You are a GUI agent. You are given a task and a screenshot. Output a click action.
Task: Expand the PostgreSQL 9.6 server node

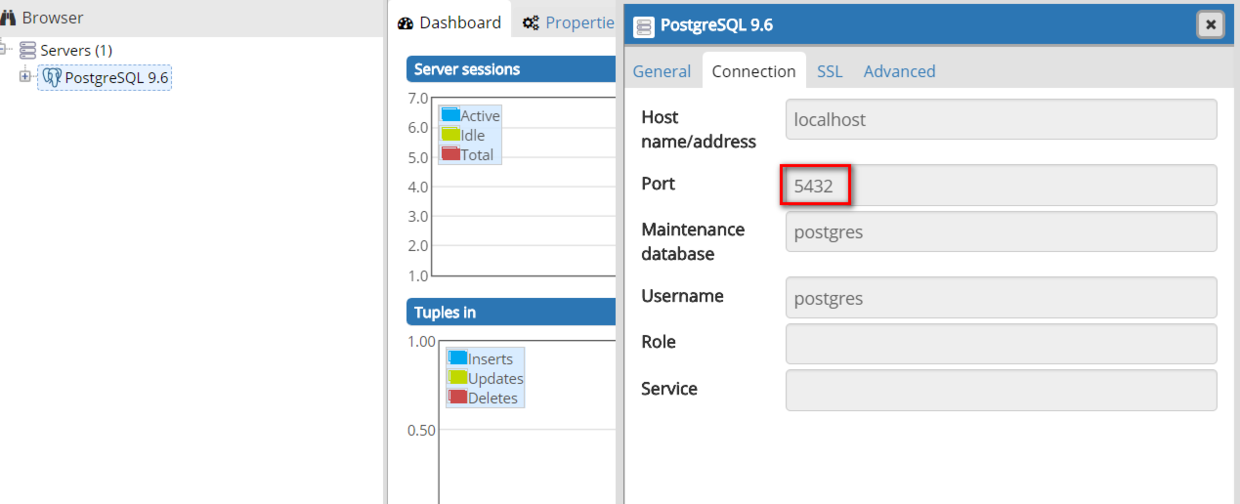coord(25,76)
